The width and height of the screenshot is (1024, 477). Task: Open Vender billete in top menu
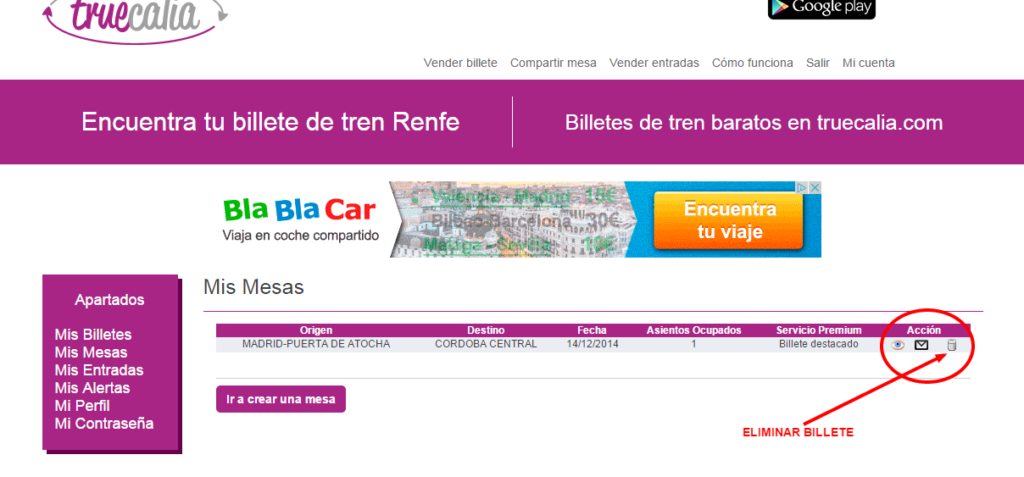[x=460, y=62]
